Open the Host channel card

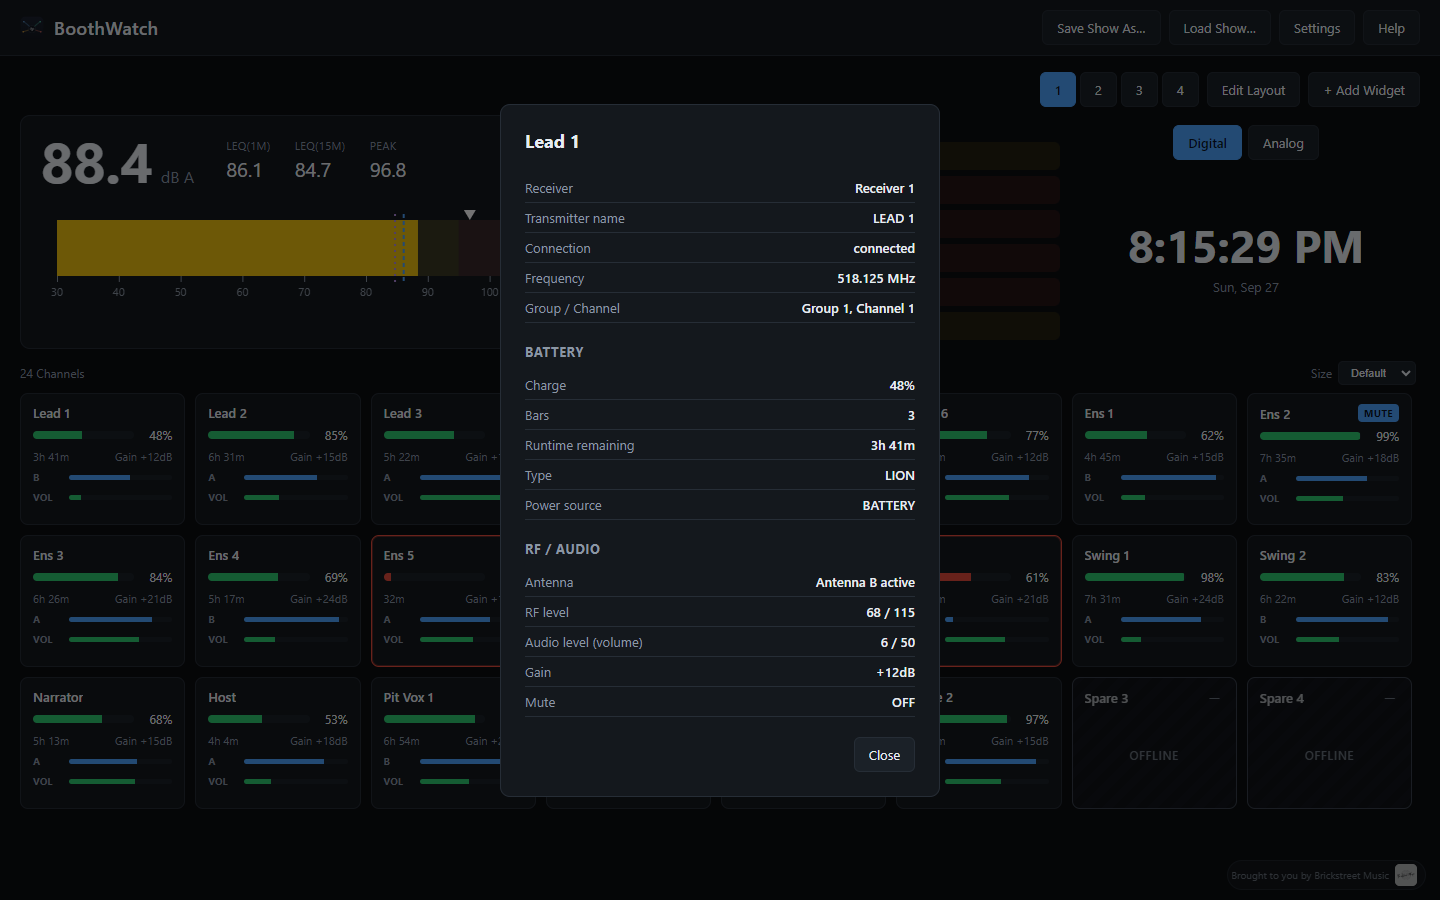(278, 743)
